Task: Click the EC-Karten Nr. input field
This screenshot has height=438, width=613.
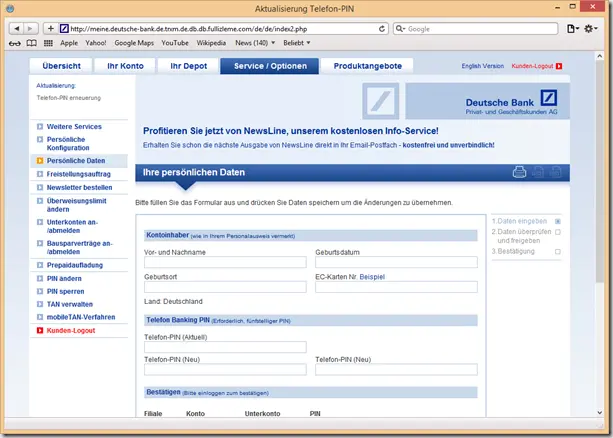Action: pyautogui.click(x=396, y=287)
